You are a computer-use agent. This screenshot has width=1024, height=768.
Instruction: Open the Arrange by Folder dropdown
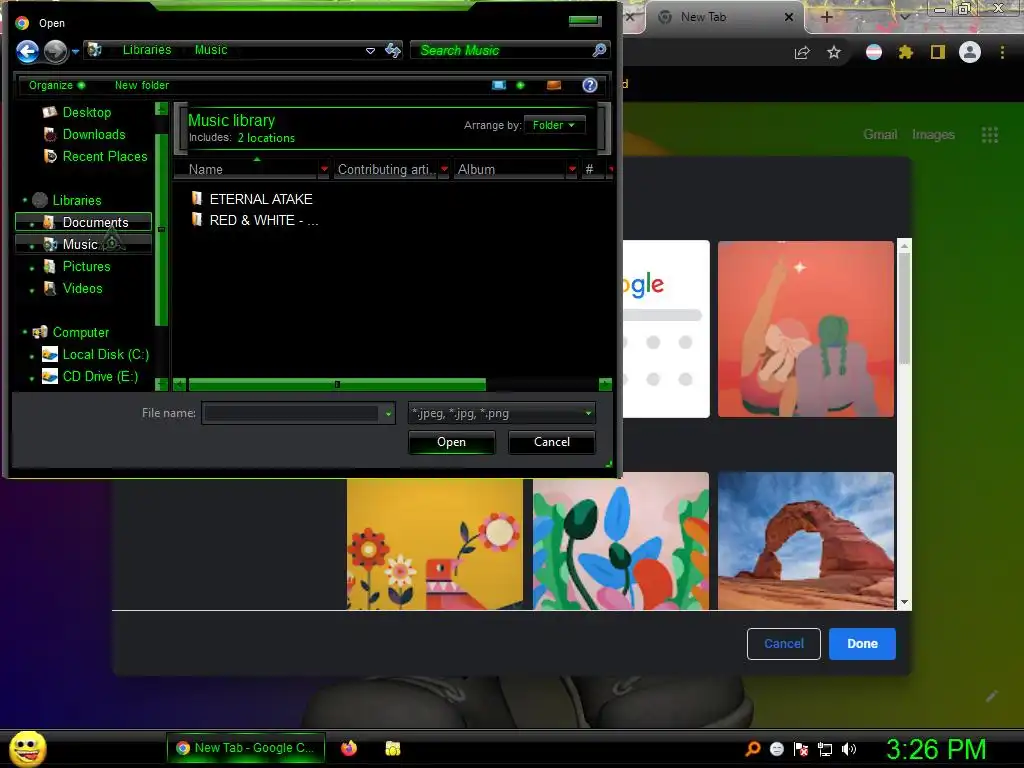pos(554,125)
